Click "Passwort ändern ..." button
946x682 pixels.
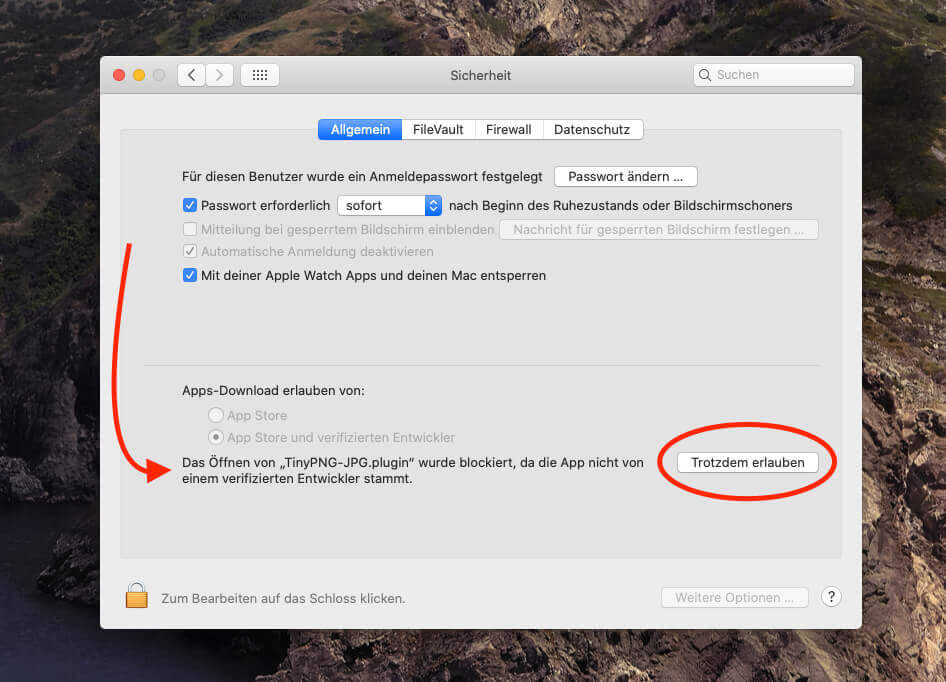625,176
